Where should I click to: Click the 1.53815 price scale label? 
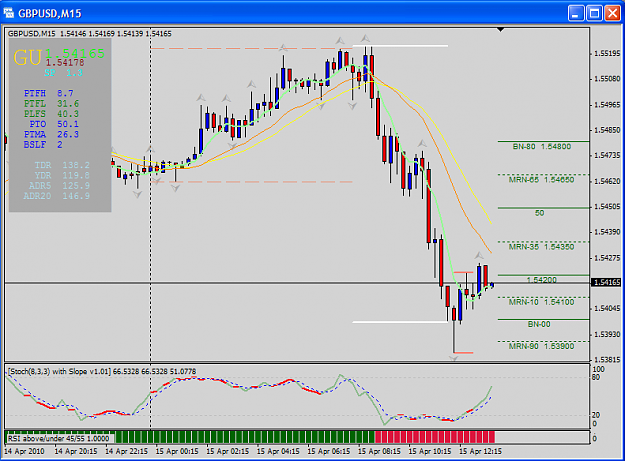point(607,359)
